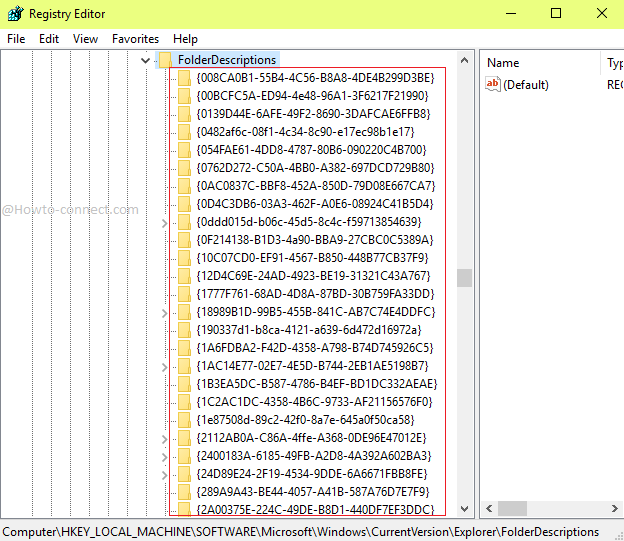624x541 pixels.
Task: Maximize the Registry Editor window
Action: [556, 14]
